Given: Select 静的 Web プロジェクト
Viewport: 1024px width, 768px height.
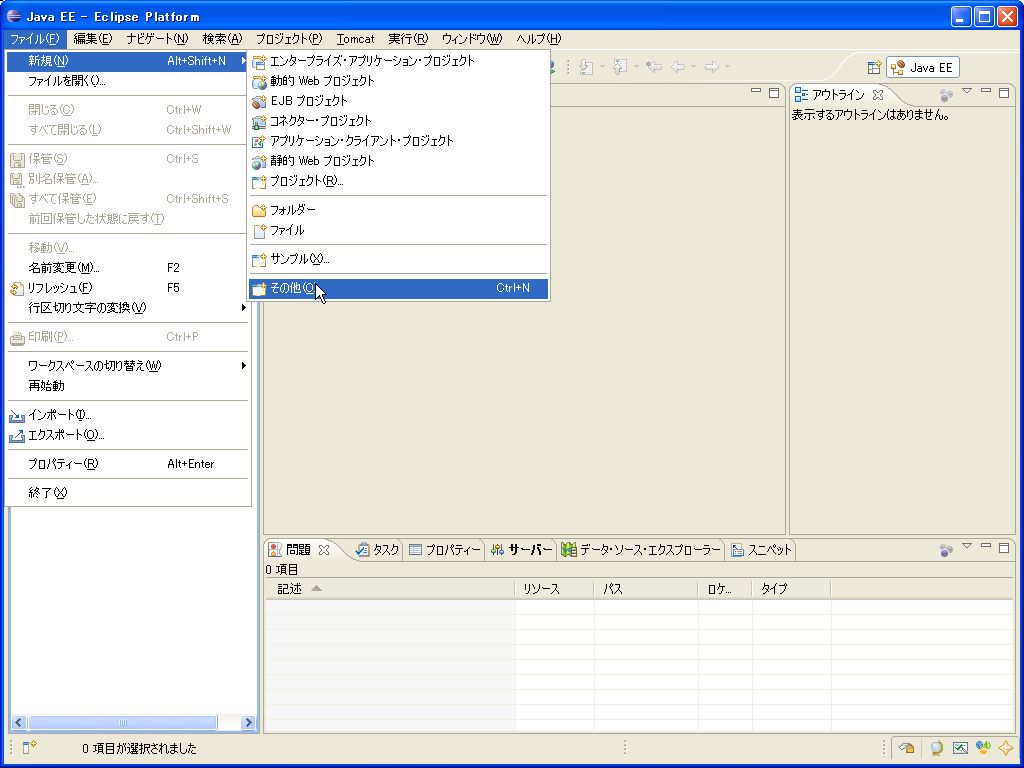Looking at the screenshot, I should [x=398, y=161].
